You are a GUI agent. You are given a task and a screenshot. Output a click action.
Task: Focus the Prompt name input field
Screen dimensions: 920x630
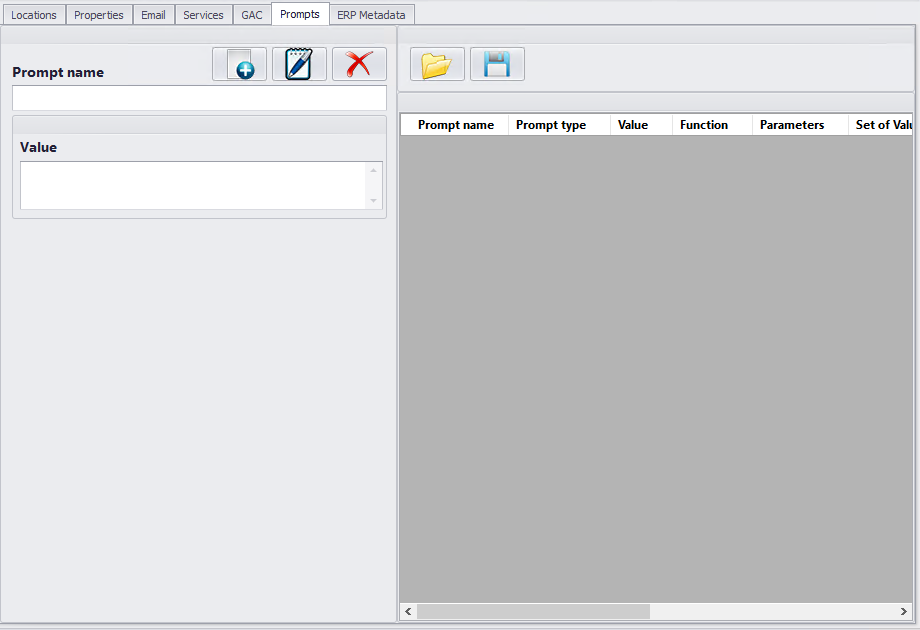coord(199,98)
